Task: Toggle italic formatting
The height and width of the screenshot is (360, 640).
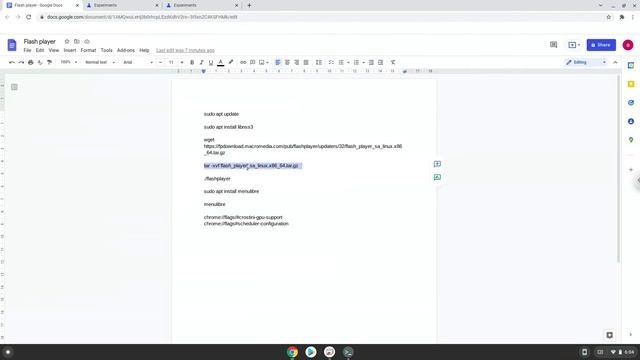Action: click(x=201, y=62)
